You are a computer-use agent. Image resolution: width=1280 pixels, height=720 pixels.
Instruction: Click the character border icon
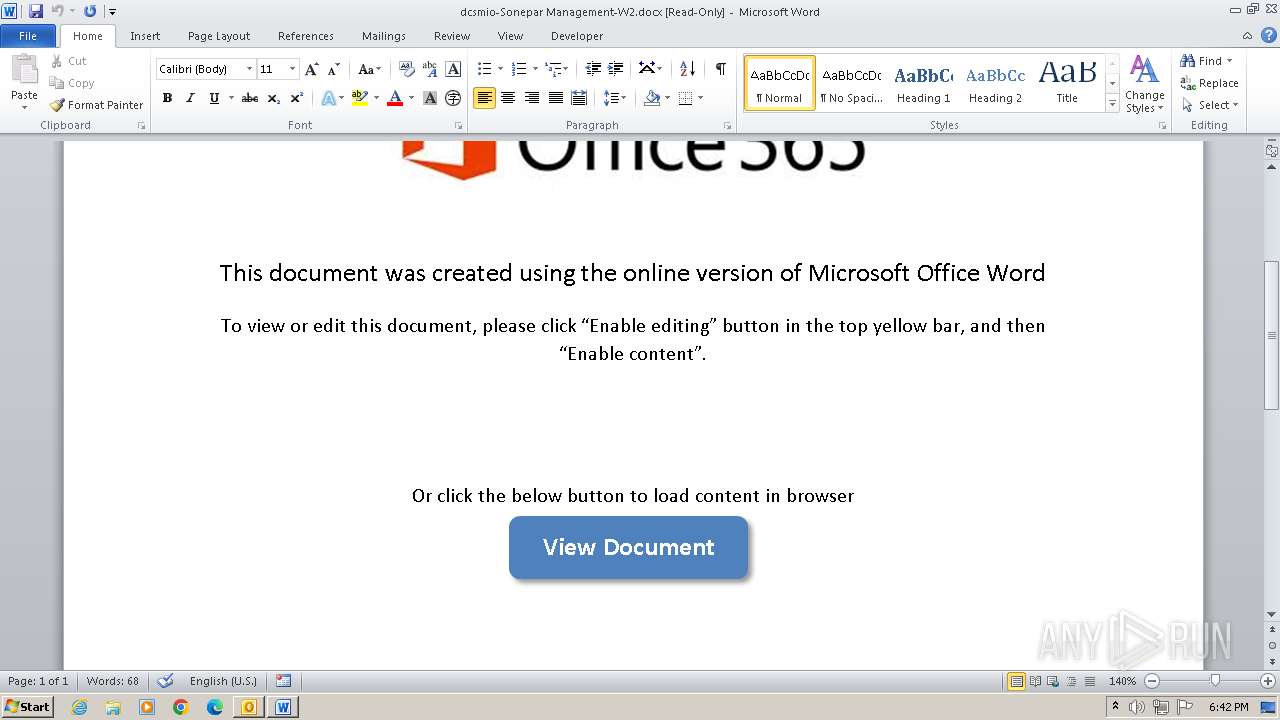pyautogui.click(x=453, y=69)
